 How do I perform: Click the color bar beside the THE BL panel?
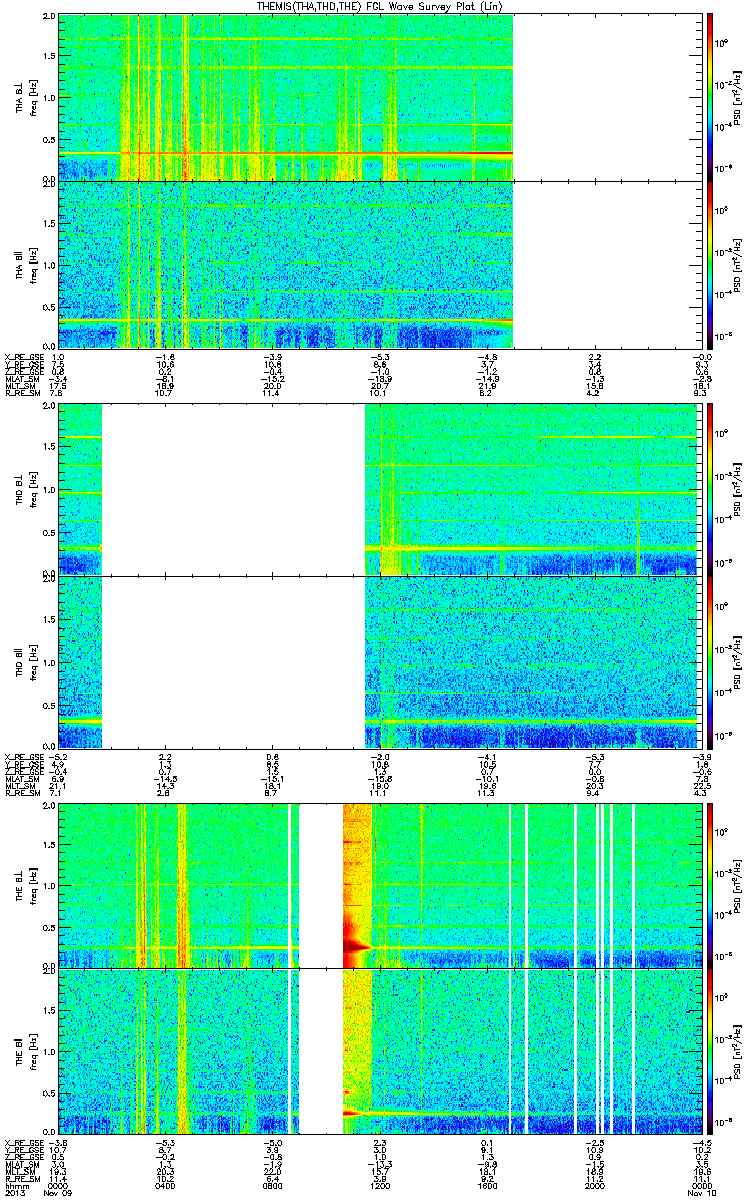tap(709, 884)
